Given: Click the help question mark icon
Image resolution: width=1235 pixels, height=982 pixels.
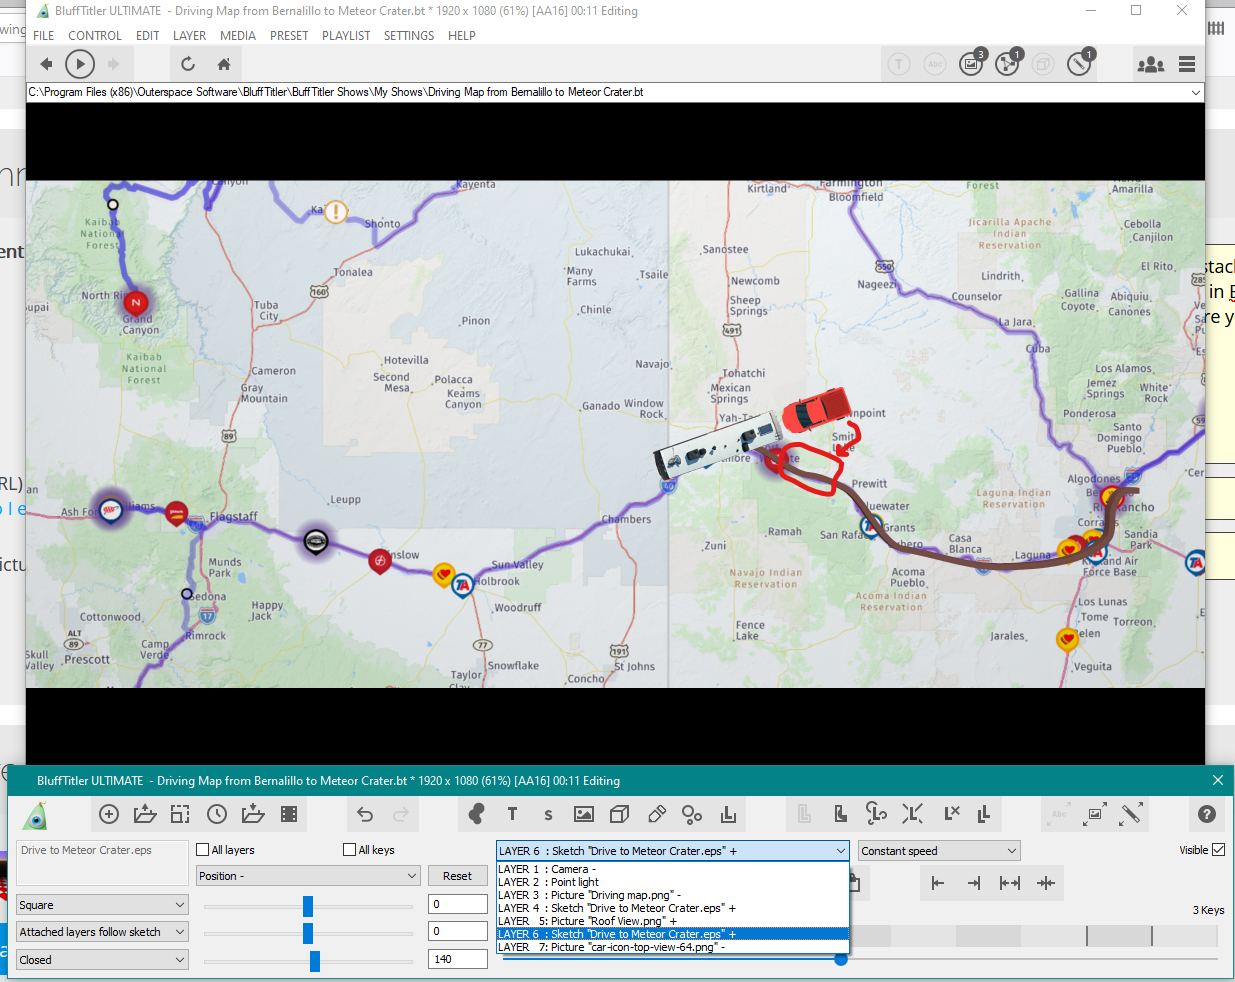Looking at the screenshot, I should tap(1207, 814).
